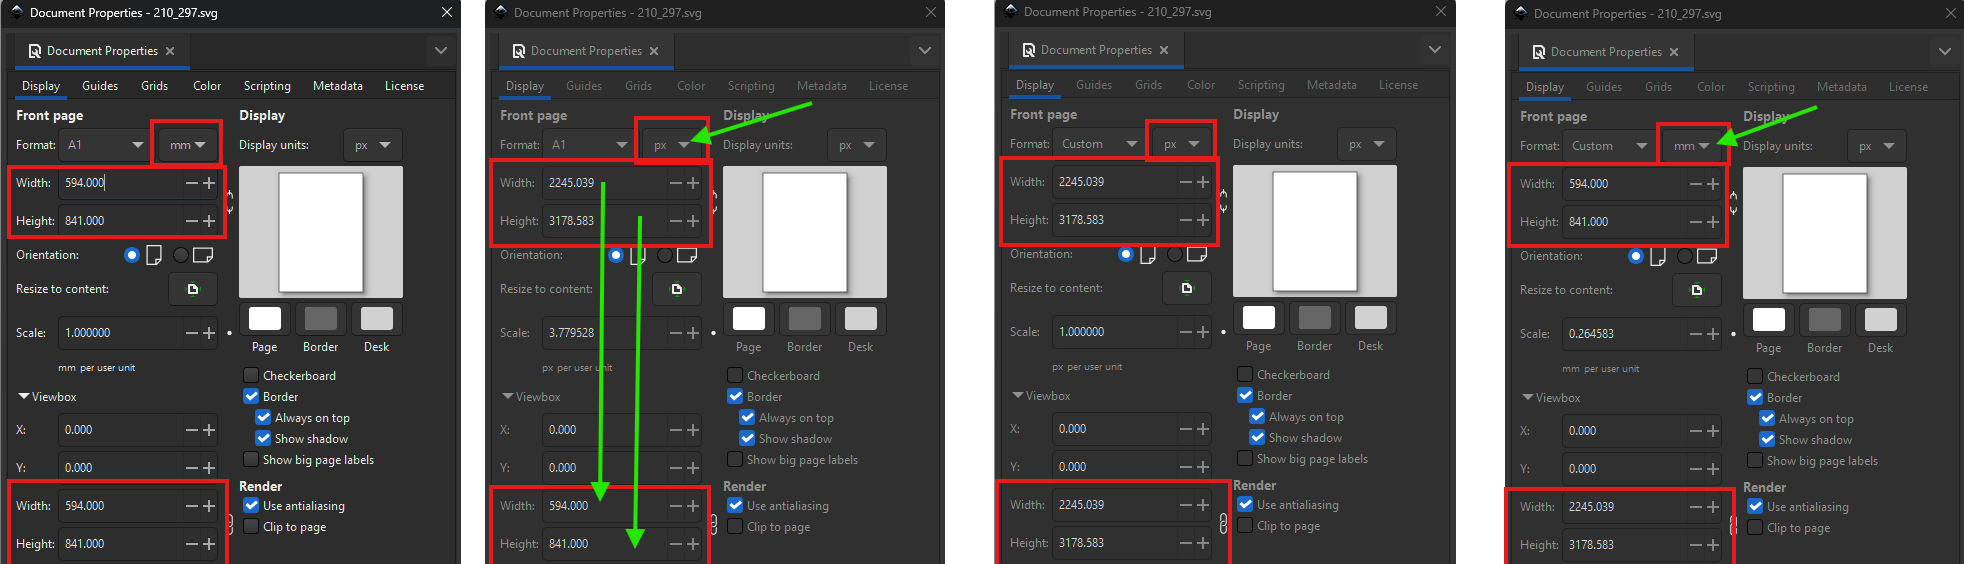Switch to Guides tab in leftmost dialog

click(x=100, y=86)
